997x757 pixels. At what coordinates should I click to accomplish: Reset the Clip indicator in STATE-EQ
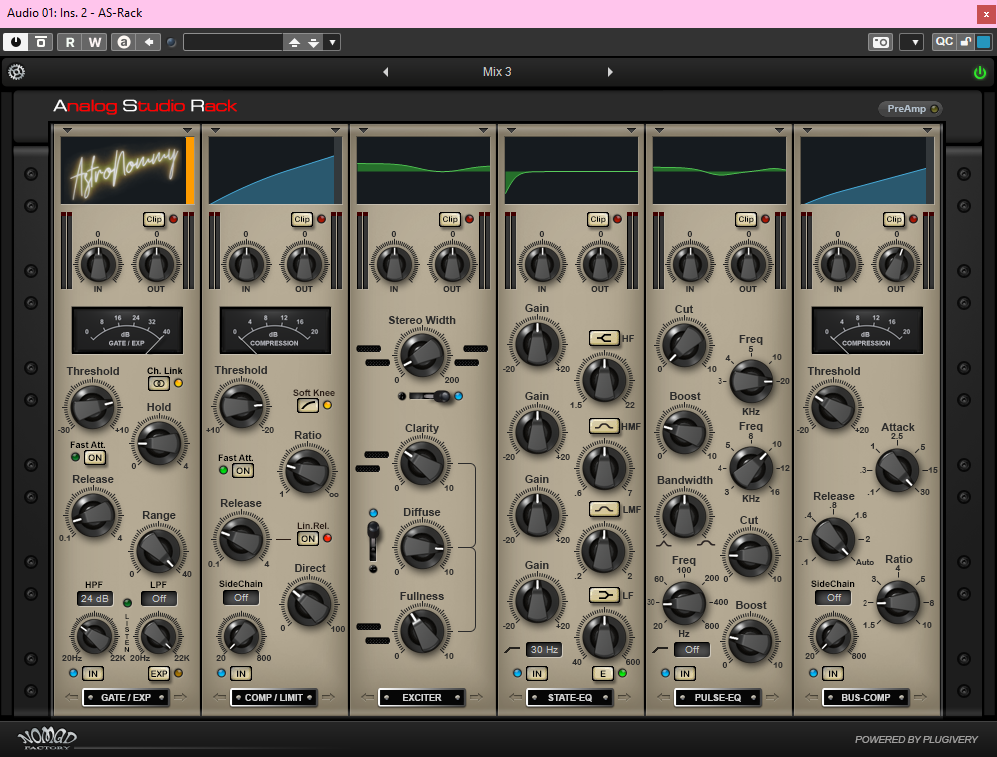598,219
